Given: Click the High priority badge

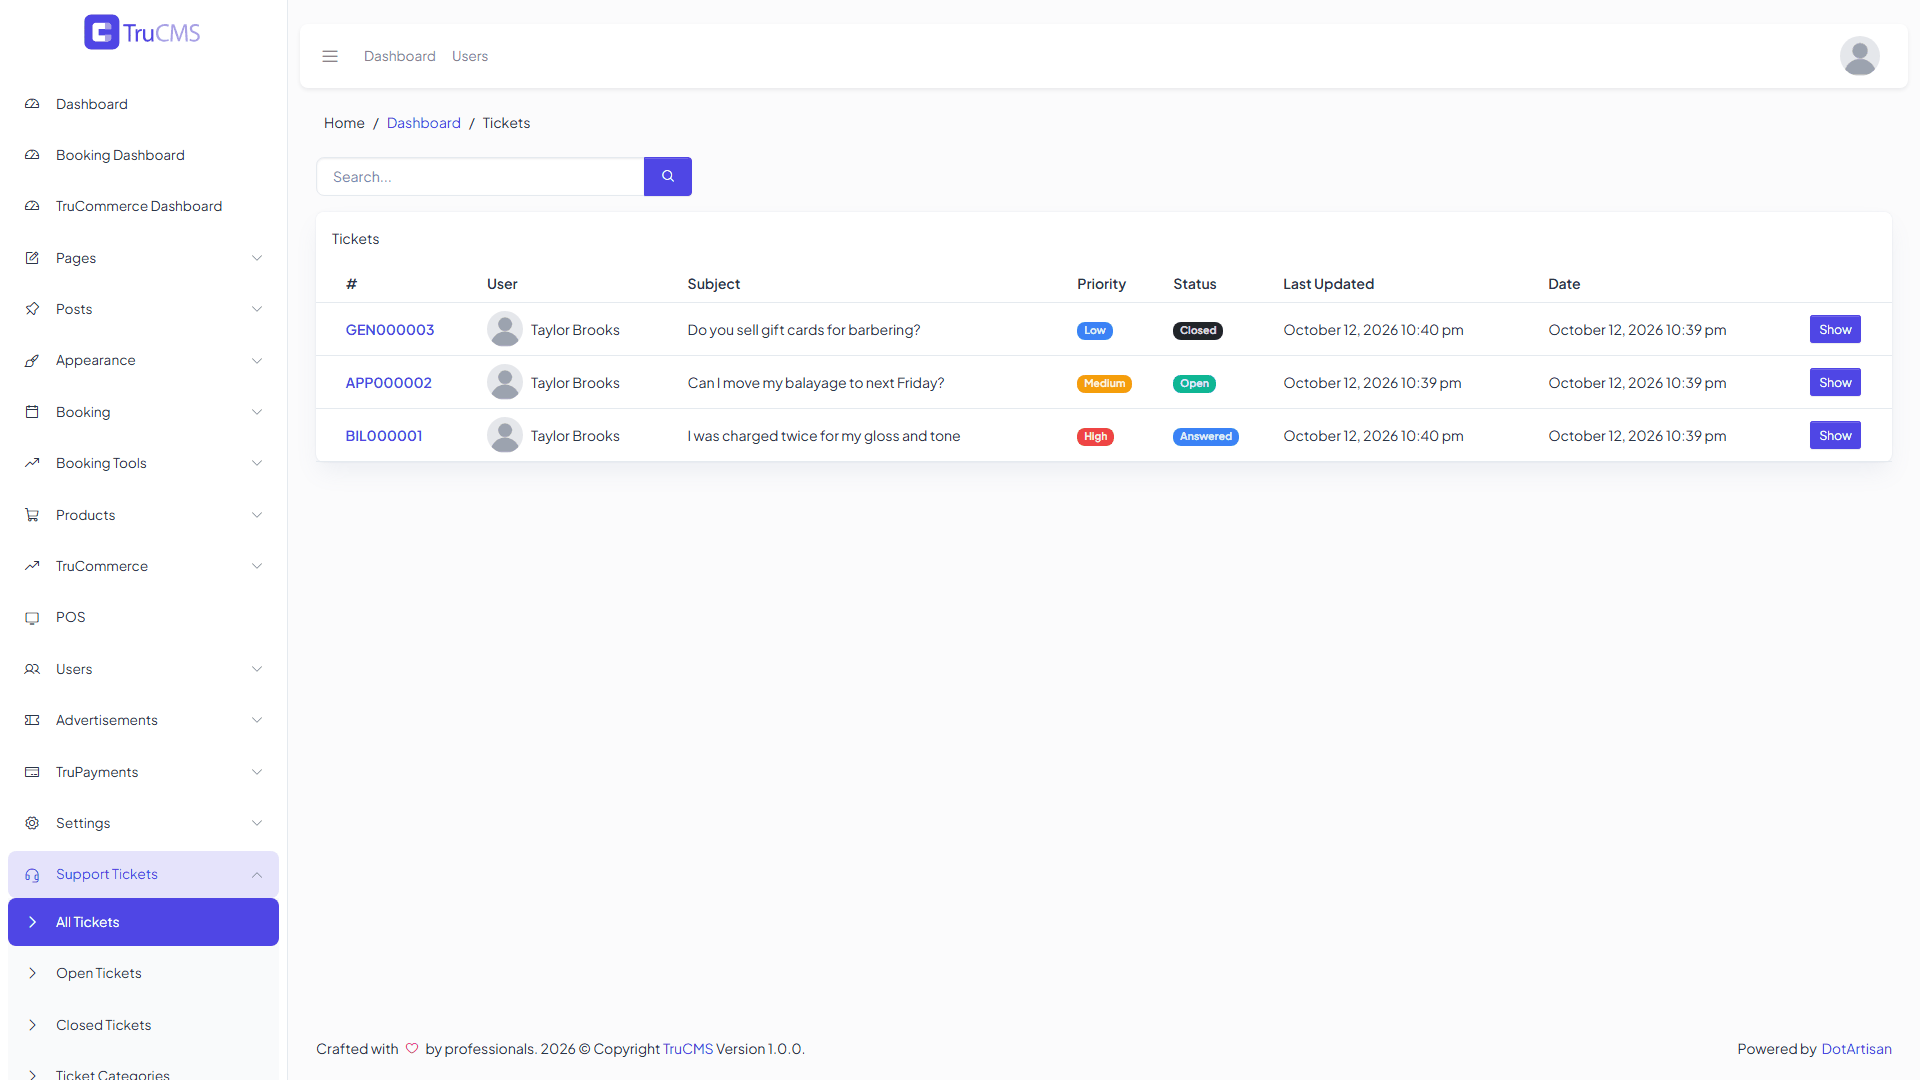Looking at the screenshot, I should pyautogui.click(x=1095, y=436).
